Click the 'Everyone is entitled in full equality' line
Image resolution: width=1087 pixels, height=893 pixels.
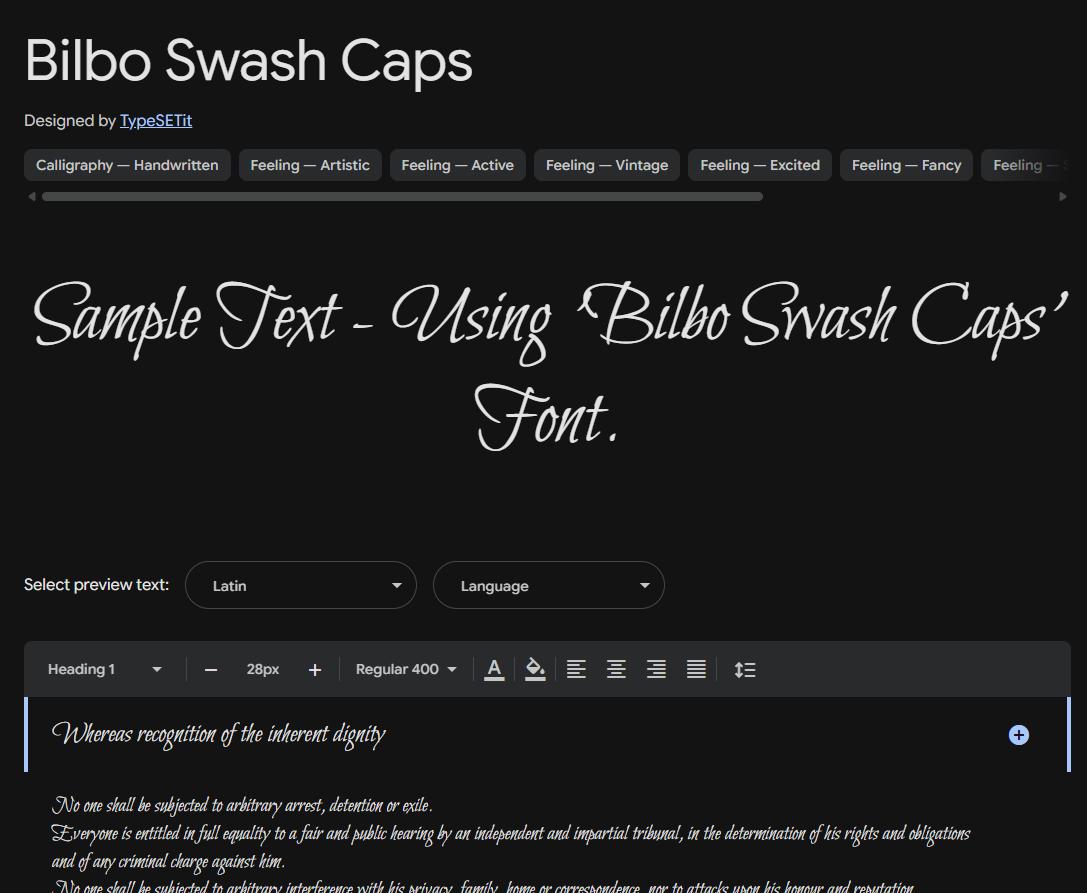click(511, 833)
